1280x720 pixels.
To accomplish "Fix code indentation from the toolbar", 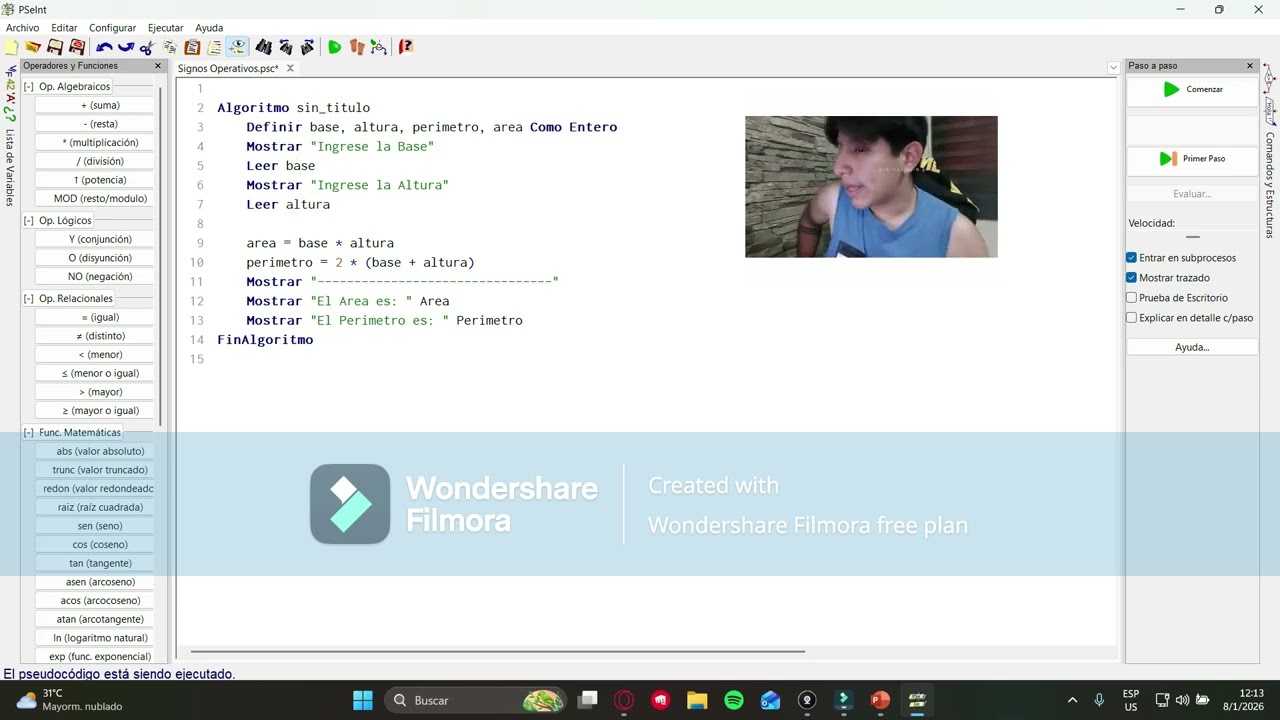I will pyautogui.click(x=214, y=47).
